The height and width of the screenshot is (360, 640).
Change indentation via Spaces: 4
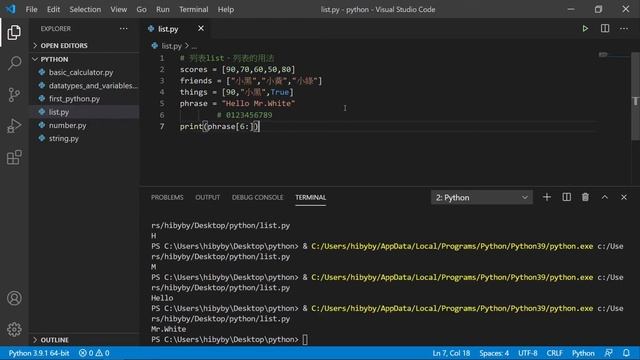tap(494, 353)
